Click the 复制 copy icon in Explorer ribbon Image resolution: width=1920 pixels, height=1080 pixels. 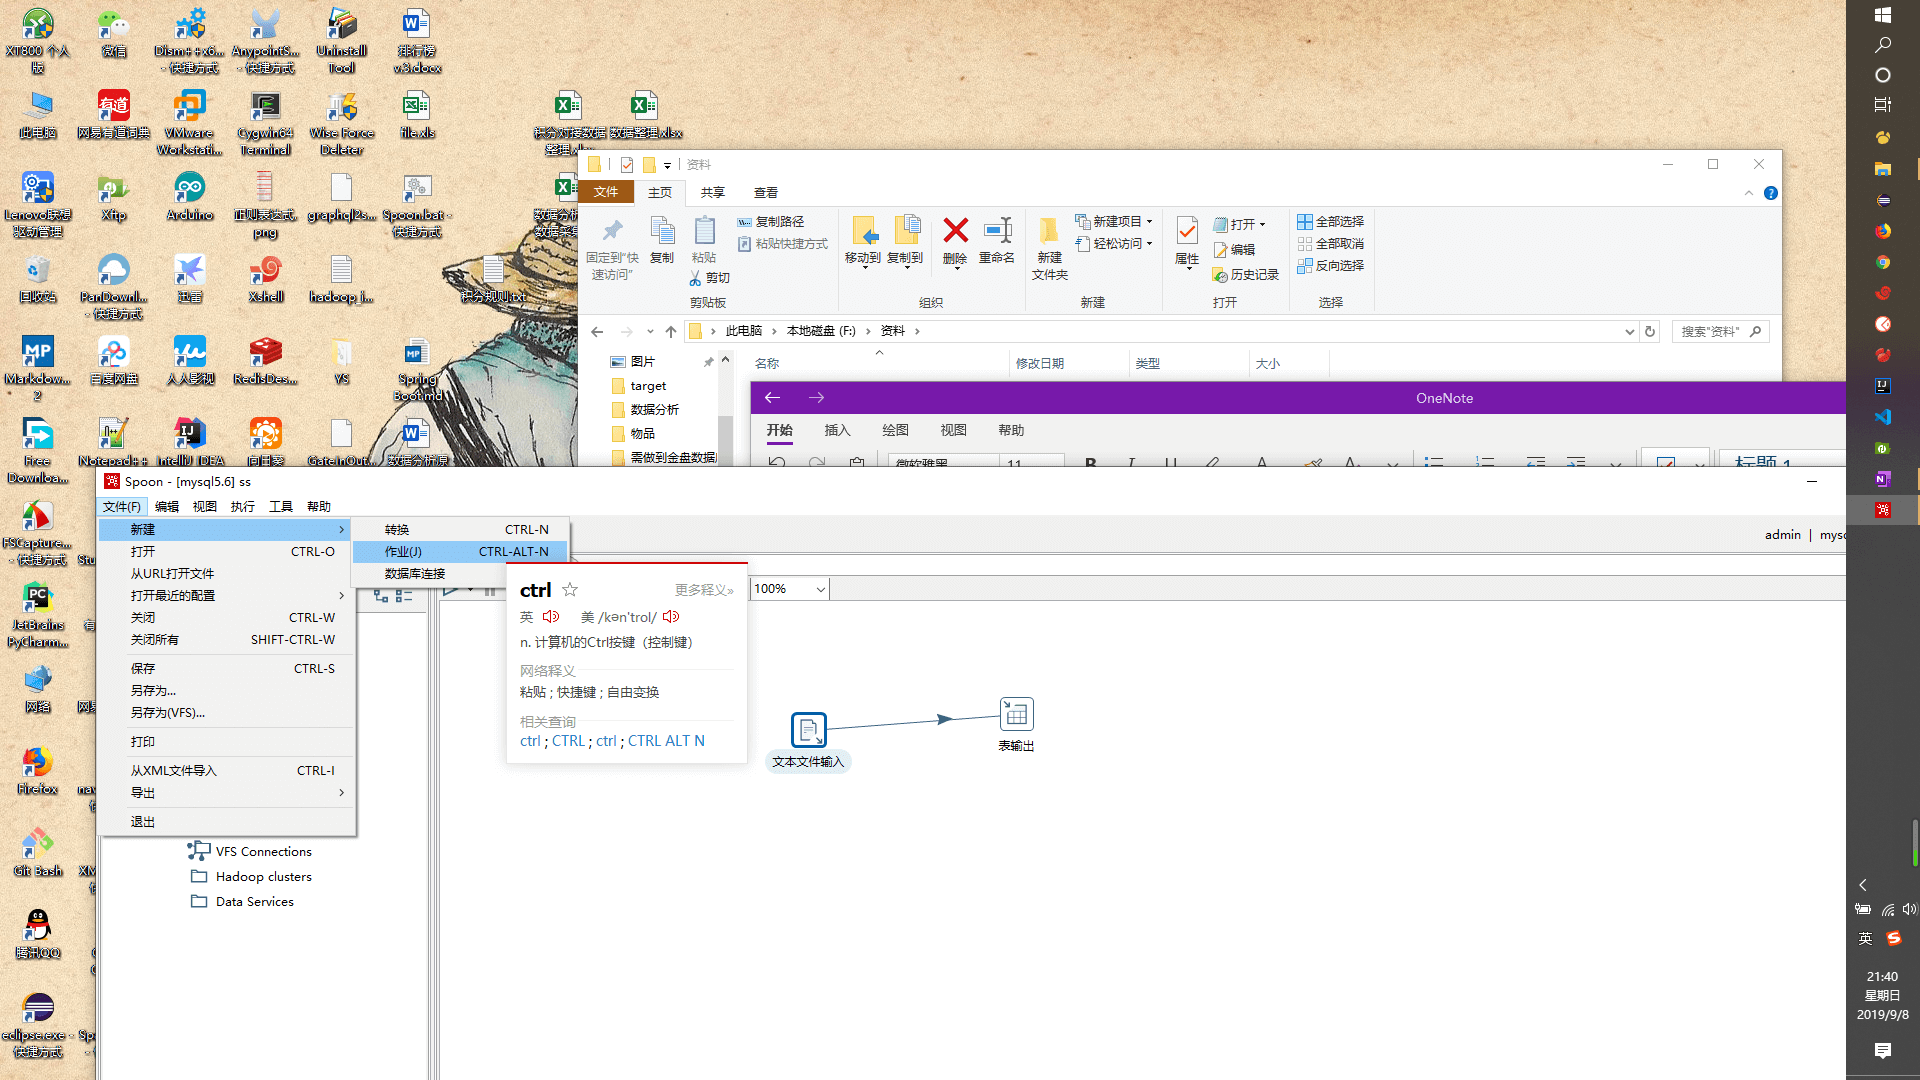tap(662, 231)
